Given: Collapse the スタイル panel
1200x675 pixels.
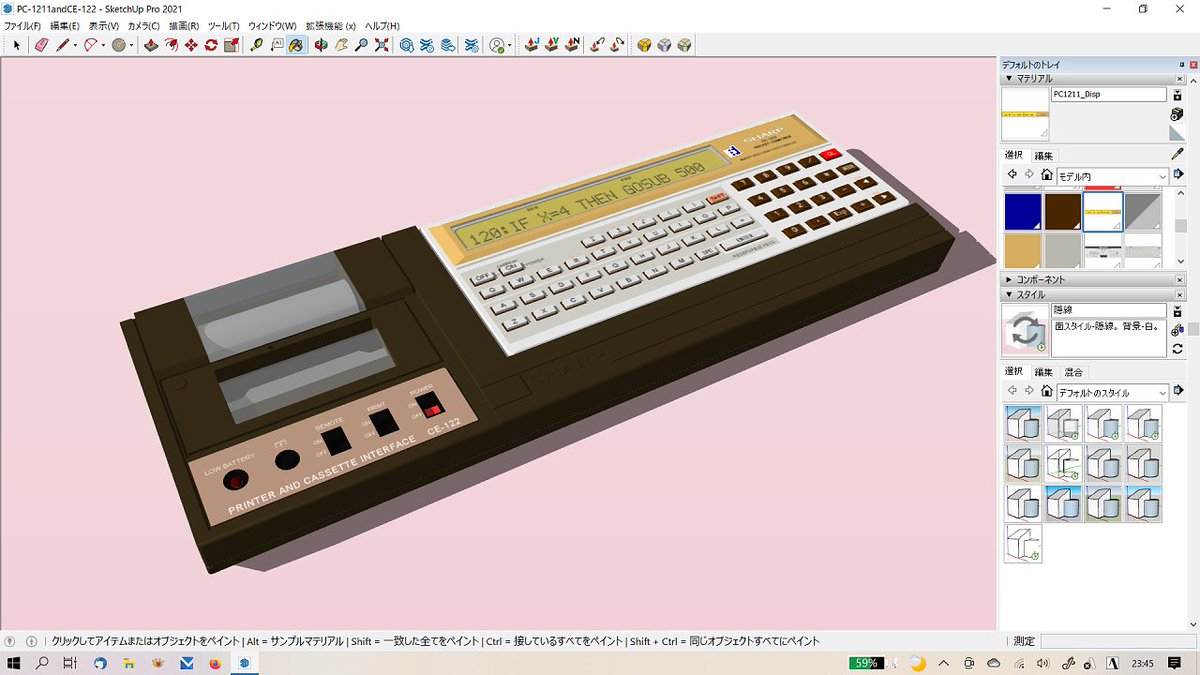Looking at the screenshot, I should (1009, 295).
